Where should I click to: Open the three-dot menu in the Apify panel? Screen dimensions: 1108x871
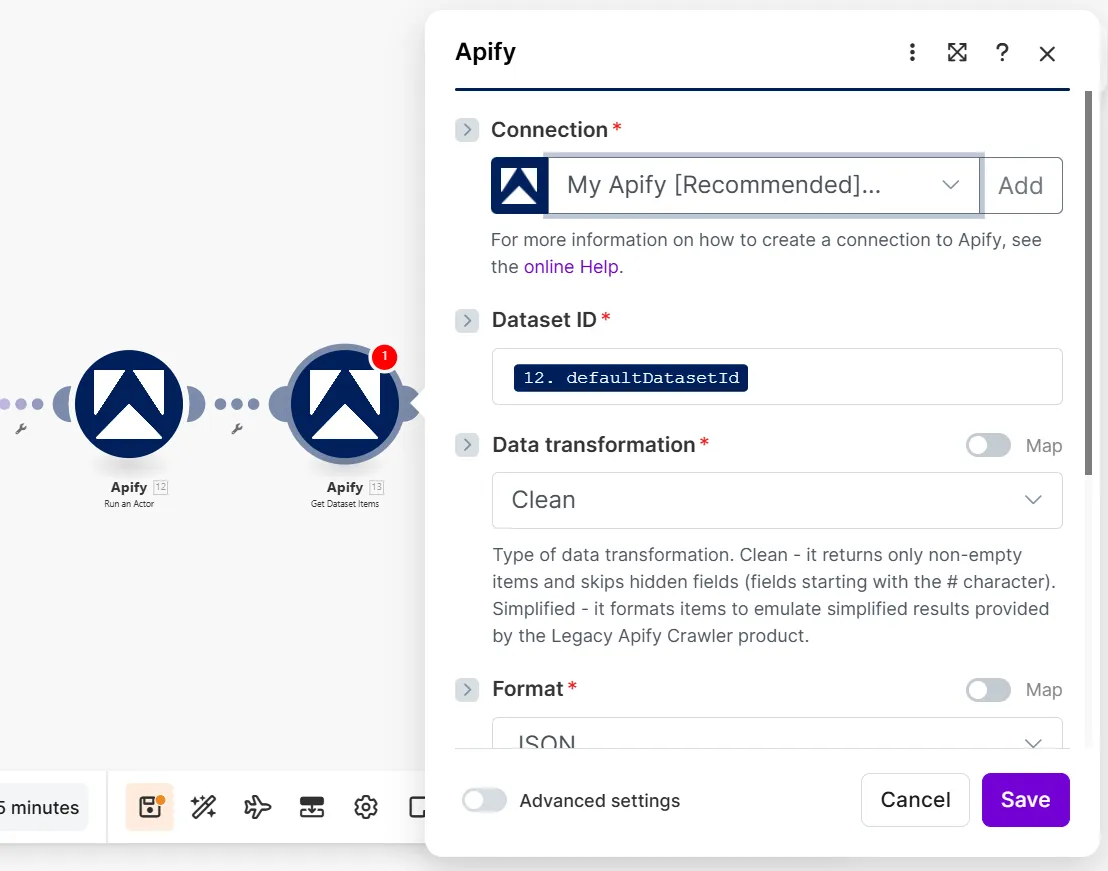click(x=912, y=52)
